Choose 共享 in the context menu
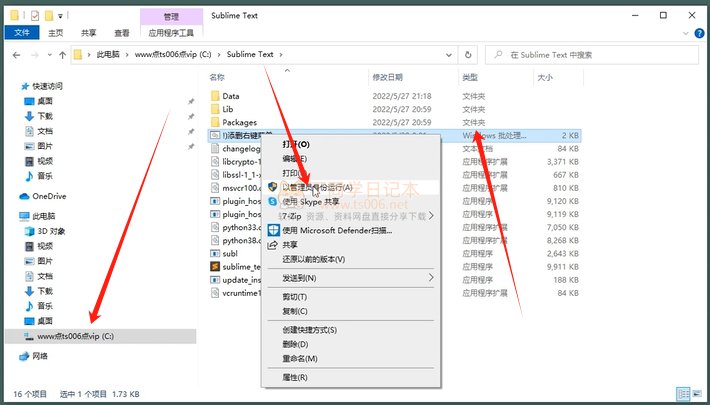This screenshot has width=710, height=405. click(x=351, y=245)
